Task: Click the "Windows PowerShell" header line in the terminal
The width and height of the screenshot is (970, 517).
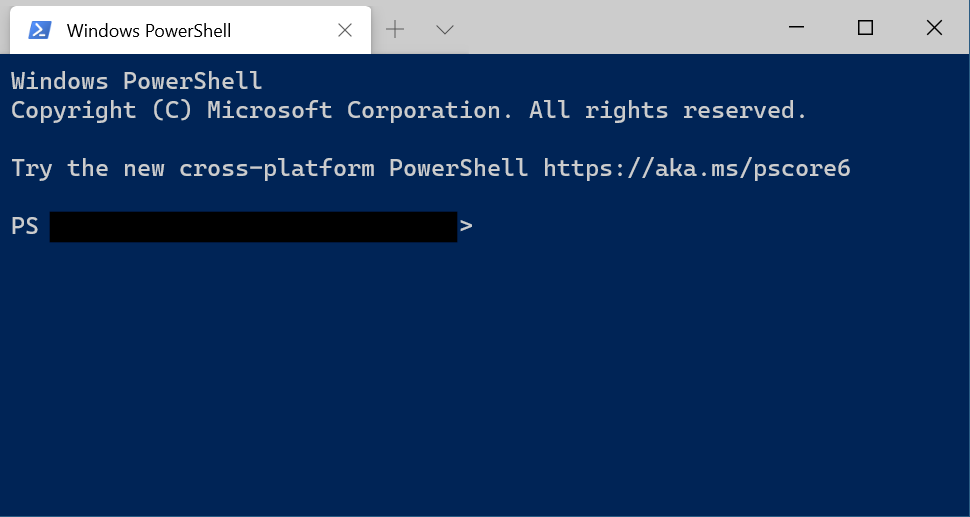Action: coord(136,81)
